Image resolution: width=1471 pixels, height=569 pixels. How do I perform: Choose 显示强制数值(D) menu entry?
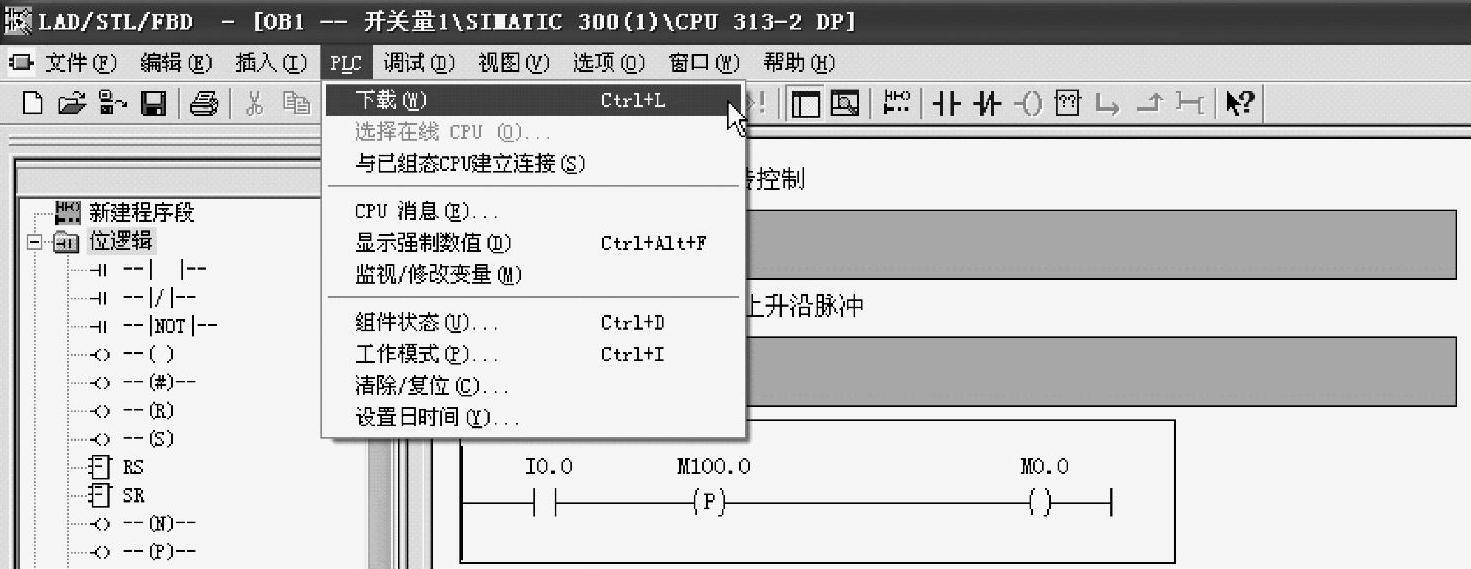534,243
